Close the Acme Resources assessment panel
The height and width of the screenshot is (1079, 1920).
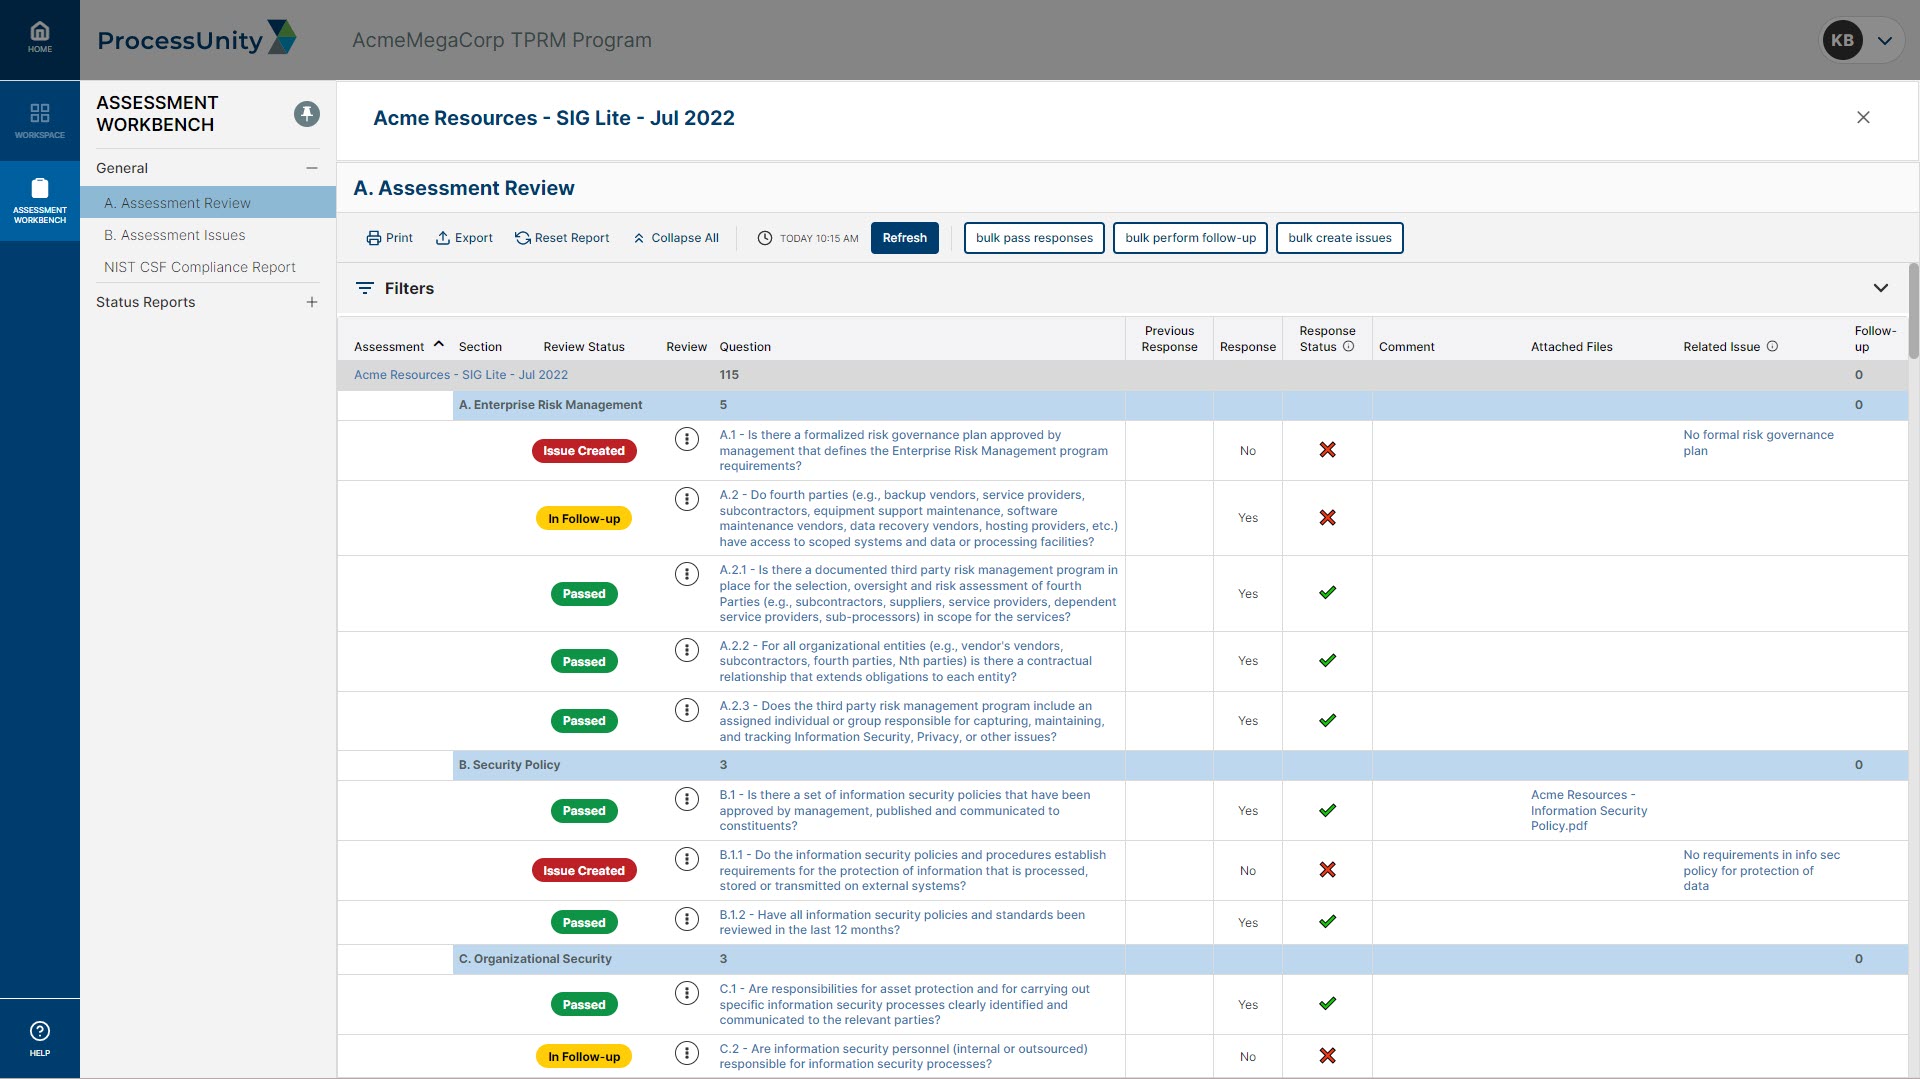point(1863,117)
